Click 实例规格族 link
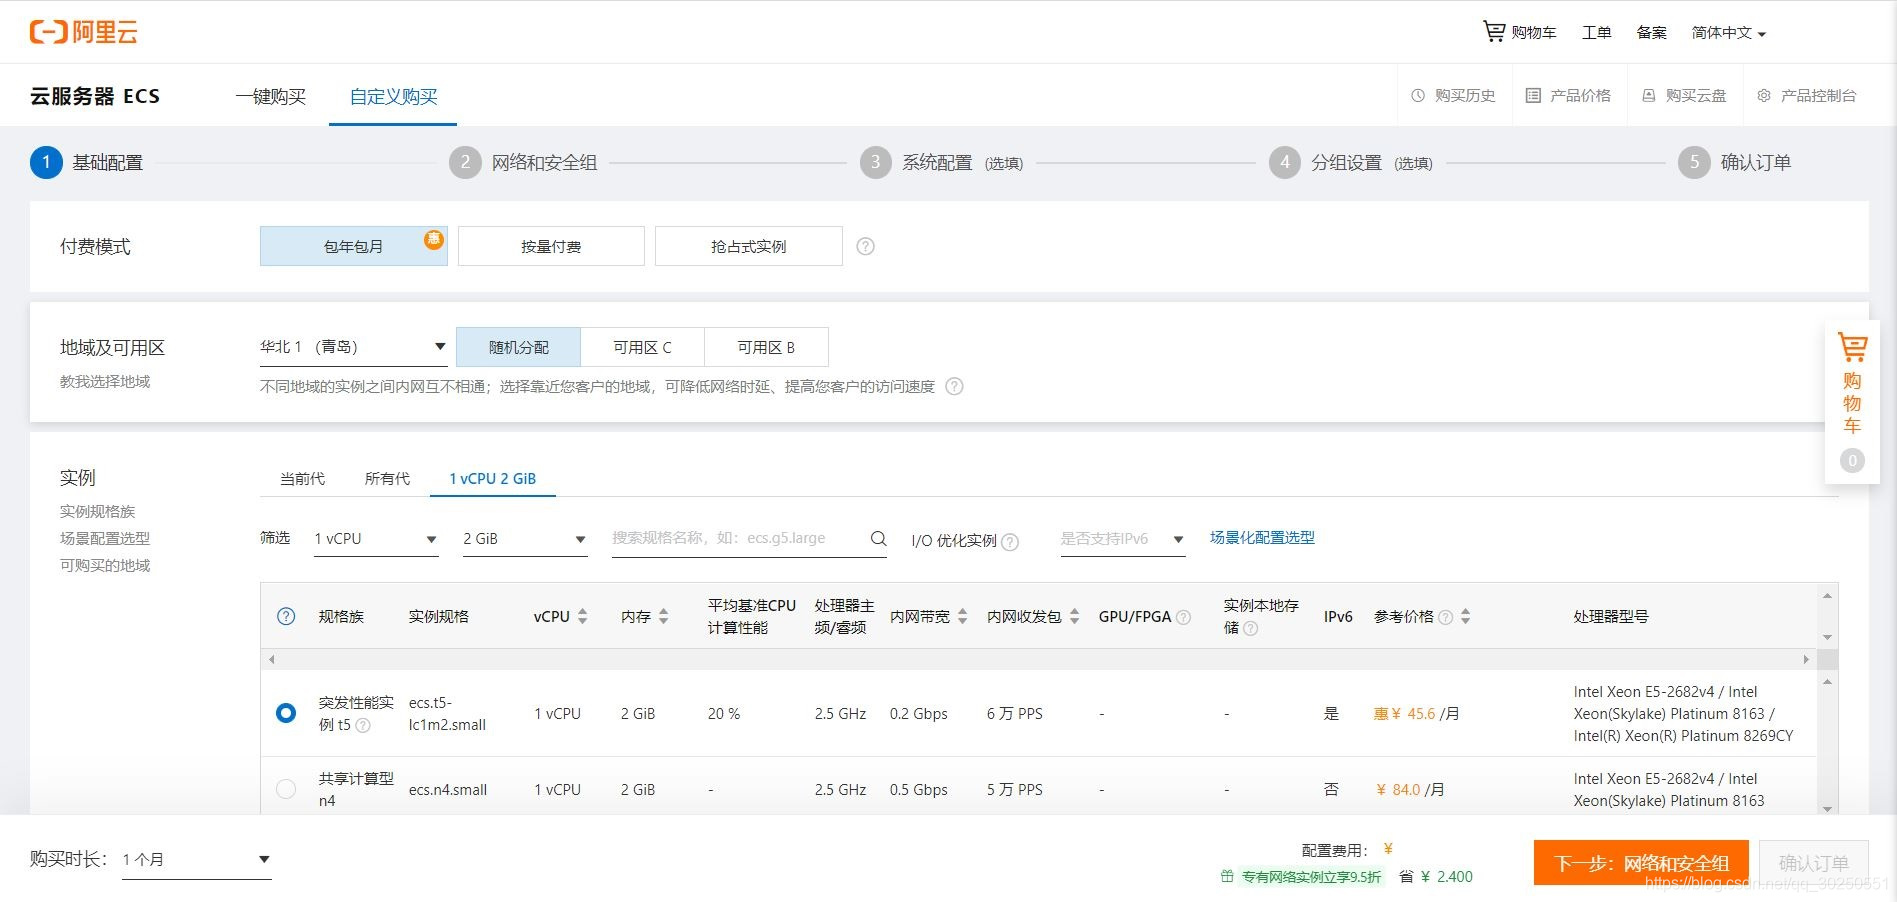This screenshot has width=1897, height=902. (97, 512)
